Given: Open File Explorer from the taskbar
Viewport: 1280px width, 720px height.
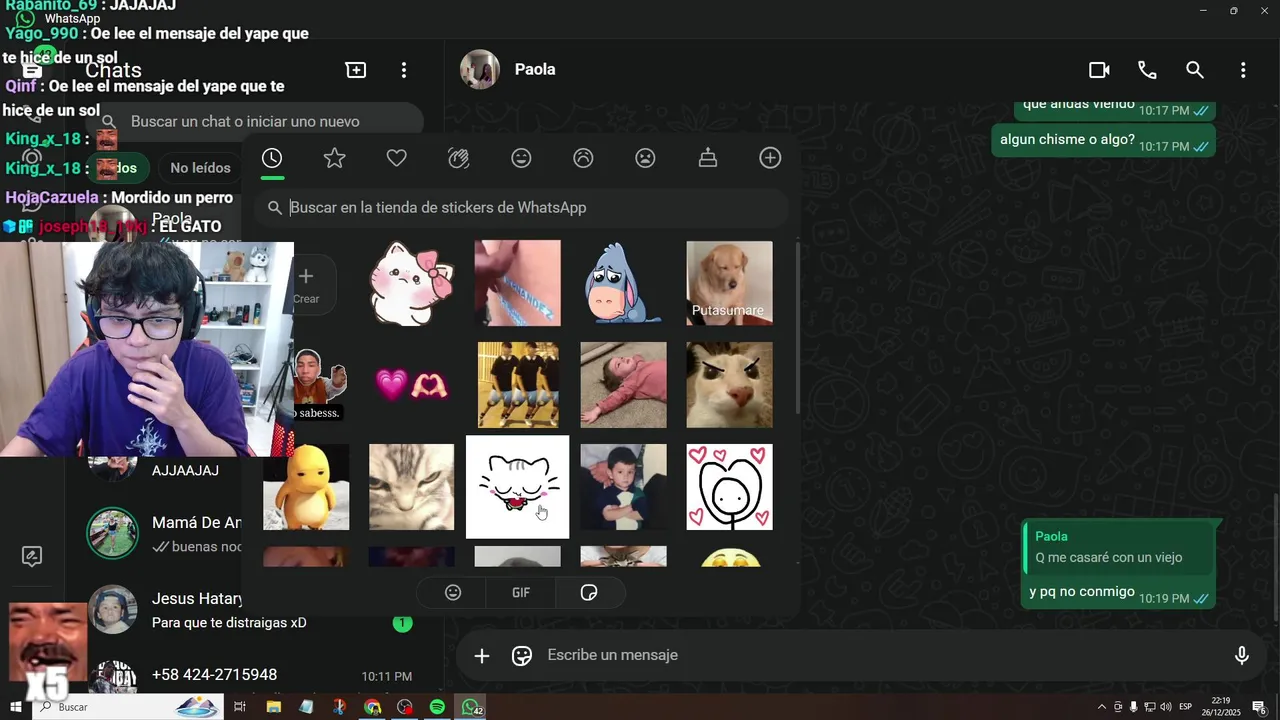Looking at the screenshot, I should pyautogui.click(x=274, y=707).
